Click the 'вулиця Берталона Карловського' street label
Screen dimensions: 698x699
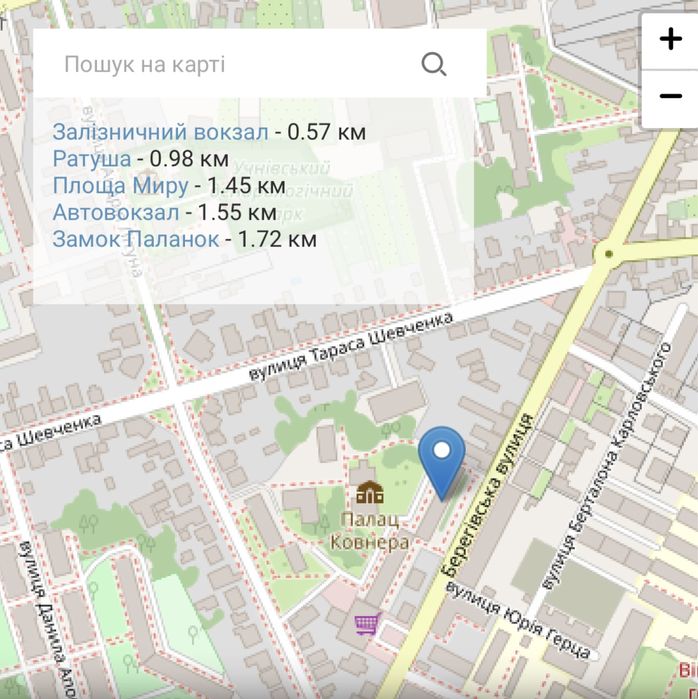(606, 466)
